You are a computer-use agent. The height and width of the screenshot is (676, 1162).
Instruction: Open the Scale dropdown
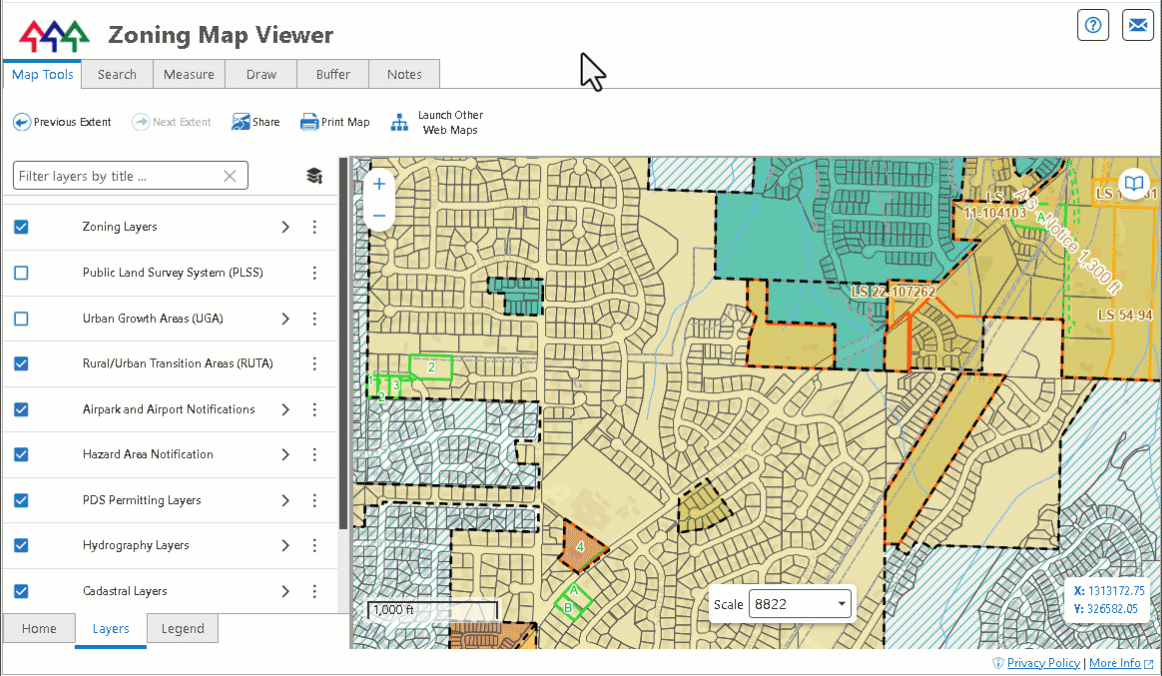coord(800,604)
